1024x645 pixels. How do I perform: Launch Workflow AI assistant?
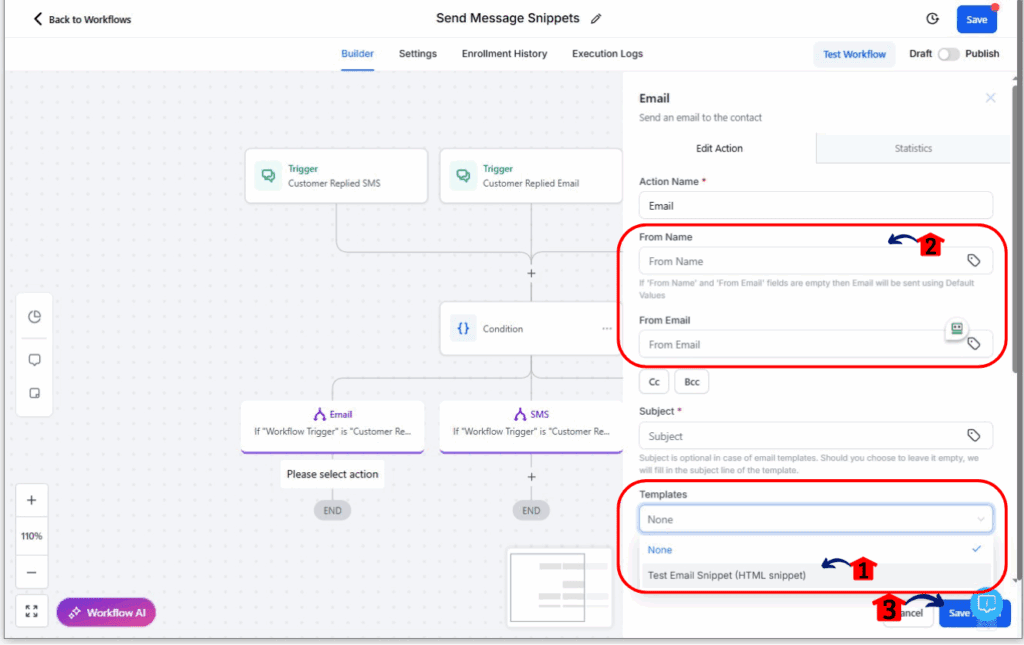point(106,612)
